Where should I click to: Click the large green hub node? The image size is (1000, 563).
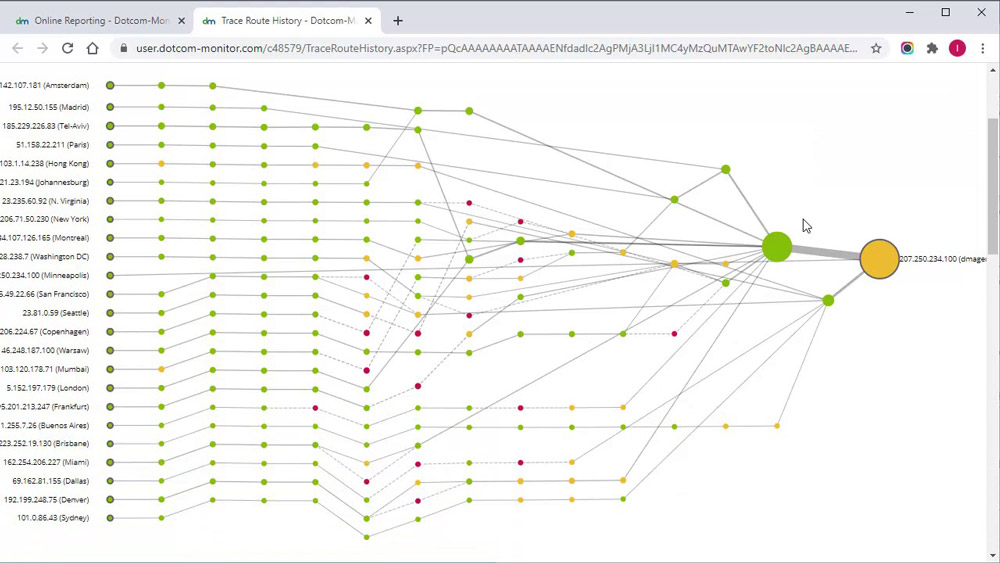tap(777, 247)
